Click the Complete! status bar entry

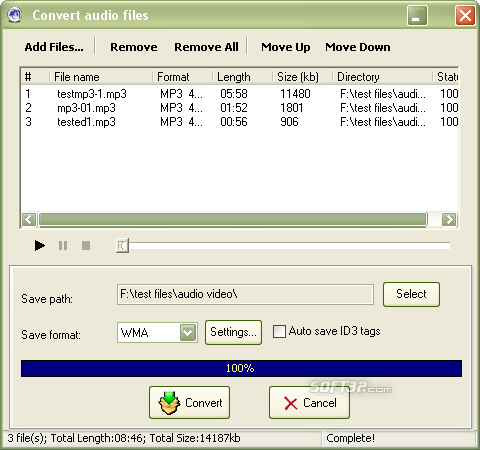[x=350, y=438]
